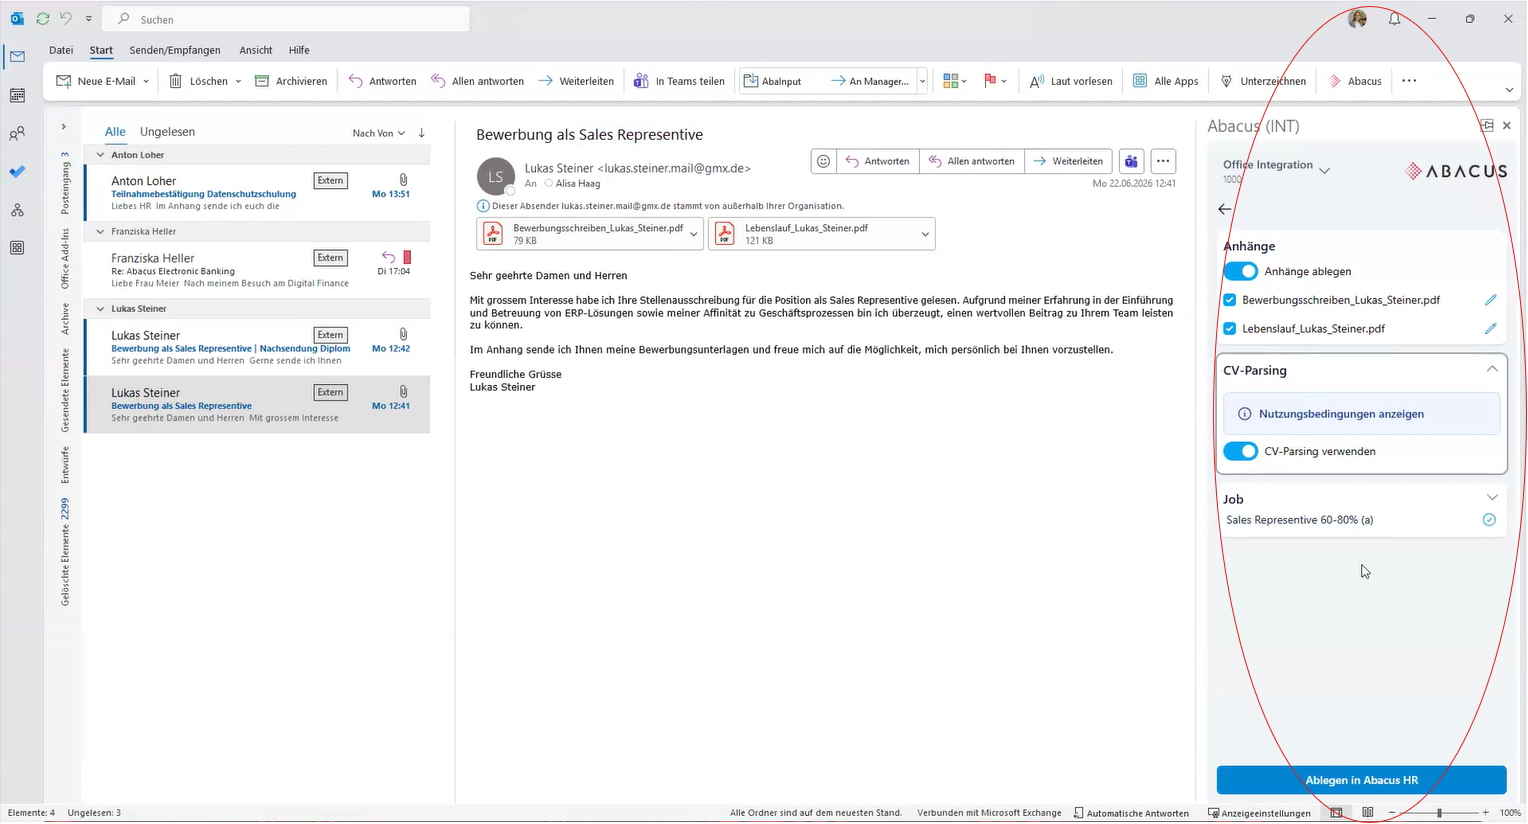1528x824 pixels.
Task: Edit Lebenslauf_Lukas_Steiner.pdf with pencil icon
Action: [1490, 328]
